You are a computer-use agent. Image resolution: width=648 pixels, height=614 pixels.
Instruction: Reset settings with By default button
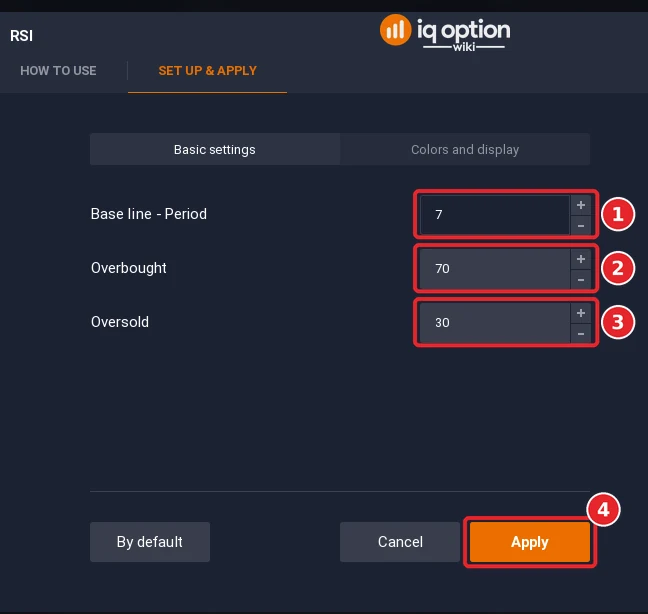150,542
